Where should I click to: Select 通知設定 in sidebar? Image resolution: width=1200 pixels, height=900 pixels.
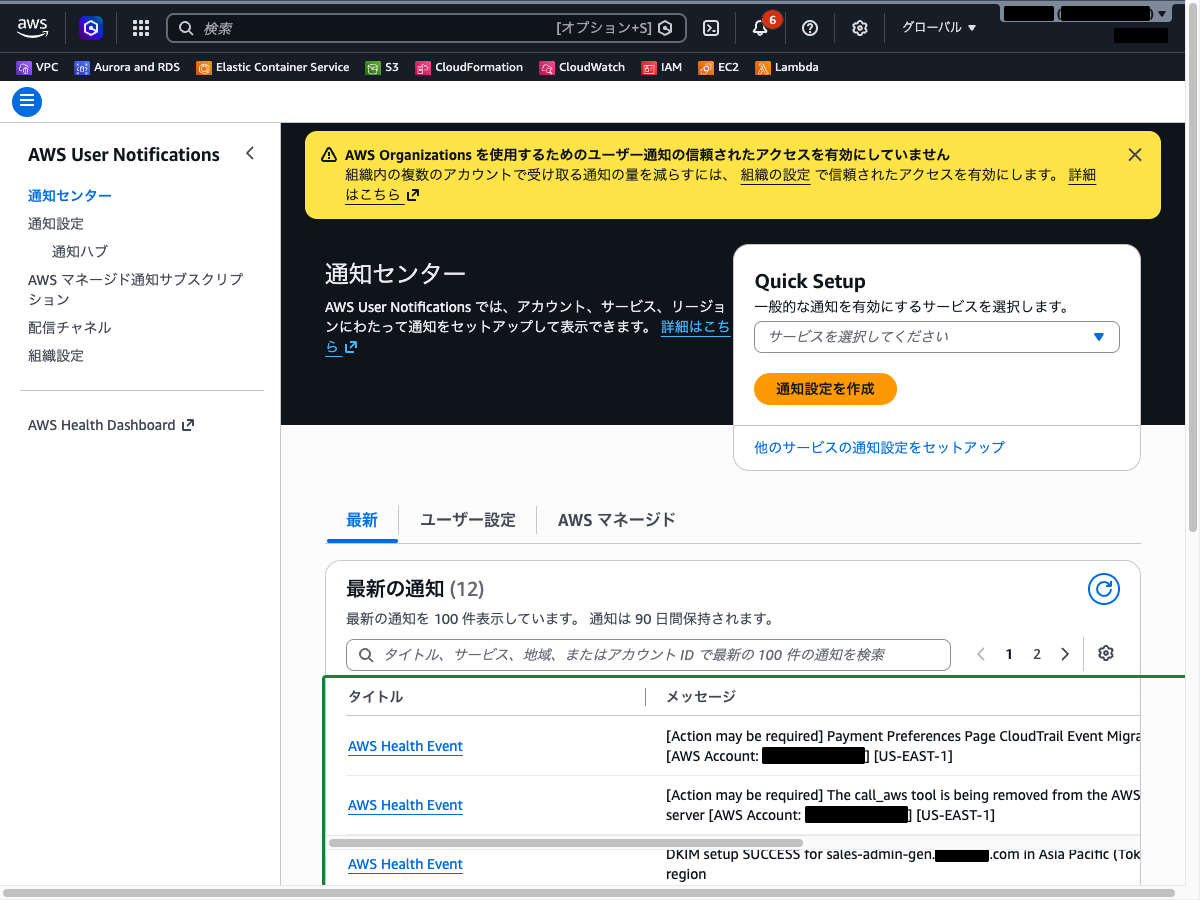coord(56,224)
